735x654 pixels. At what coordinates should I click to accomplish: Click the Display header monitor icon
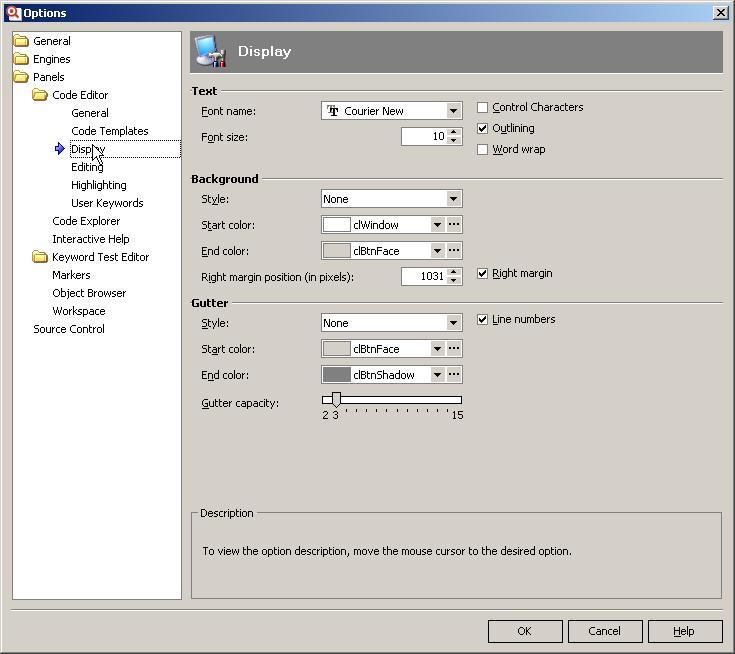[210, 51]
